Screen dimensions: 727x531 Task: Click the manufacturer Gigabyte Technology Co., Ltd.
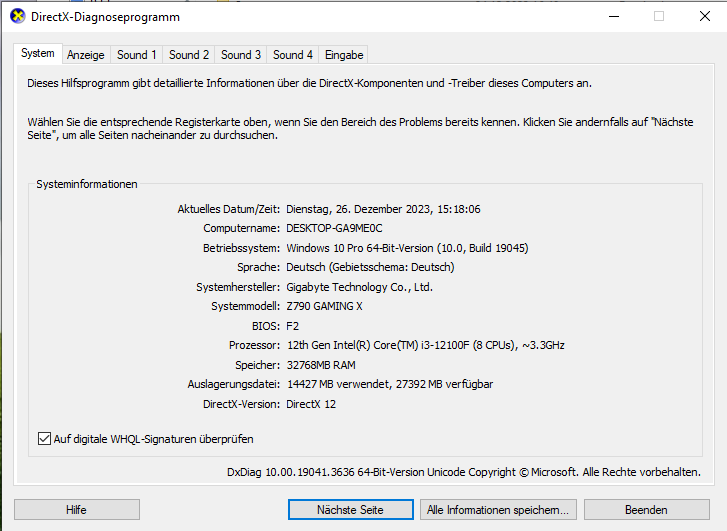pos(359,287)
